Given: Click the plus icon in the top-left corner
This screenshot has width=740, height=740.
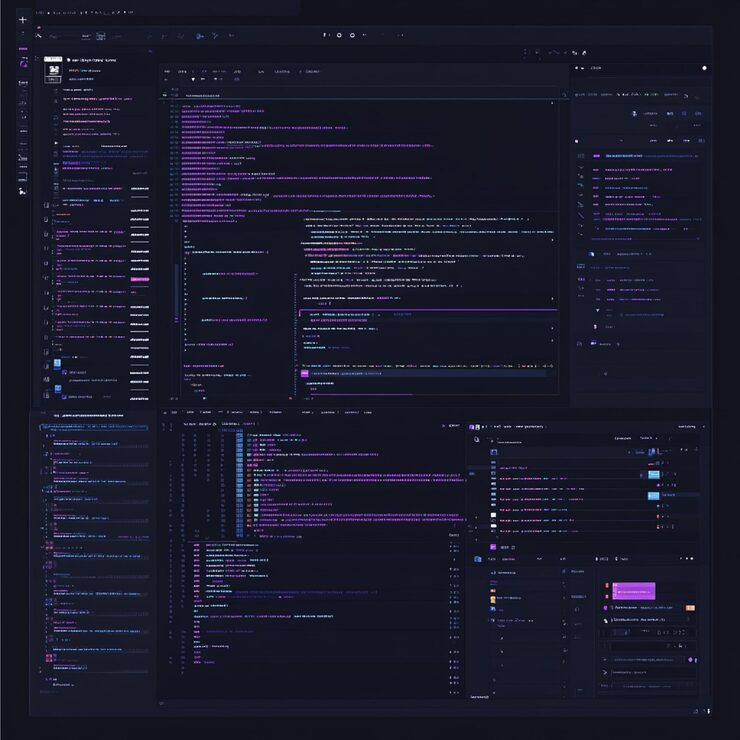Looking at the screenshot, I should click(22, 20).
